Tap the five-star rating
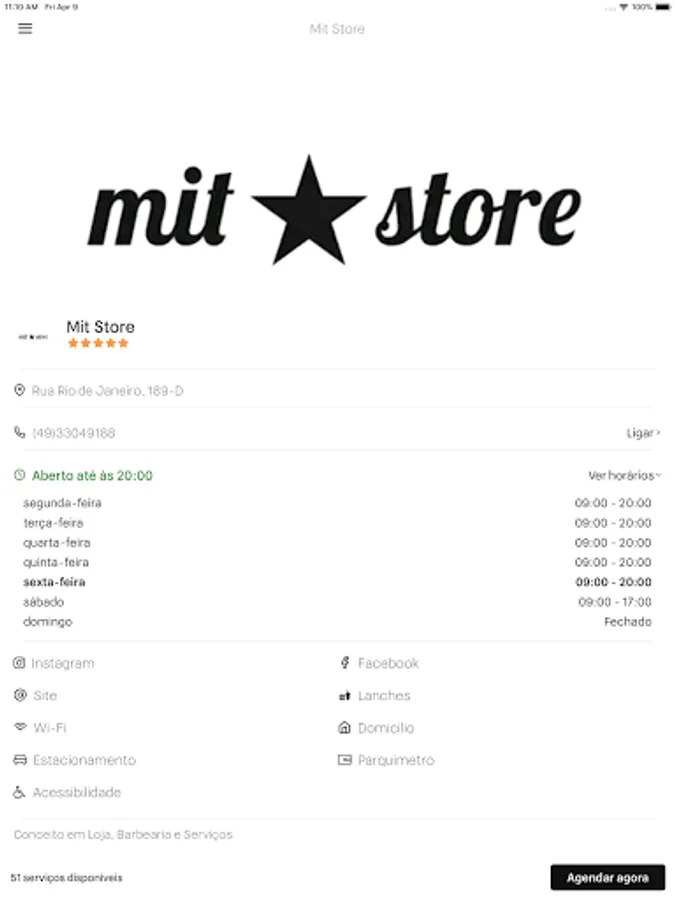The image size is (675, 900). point(98,343)
